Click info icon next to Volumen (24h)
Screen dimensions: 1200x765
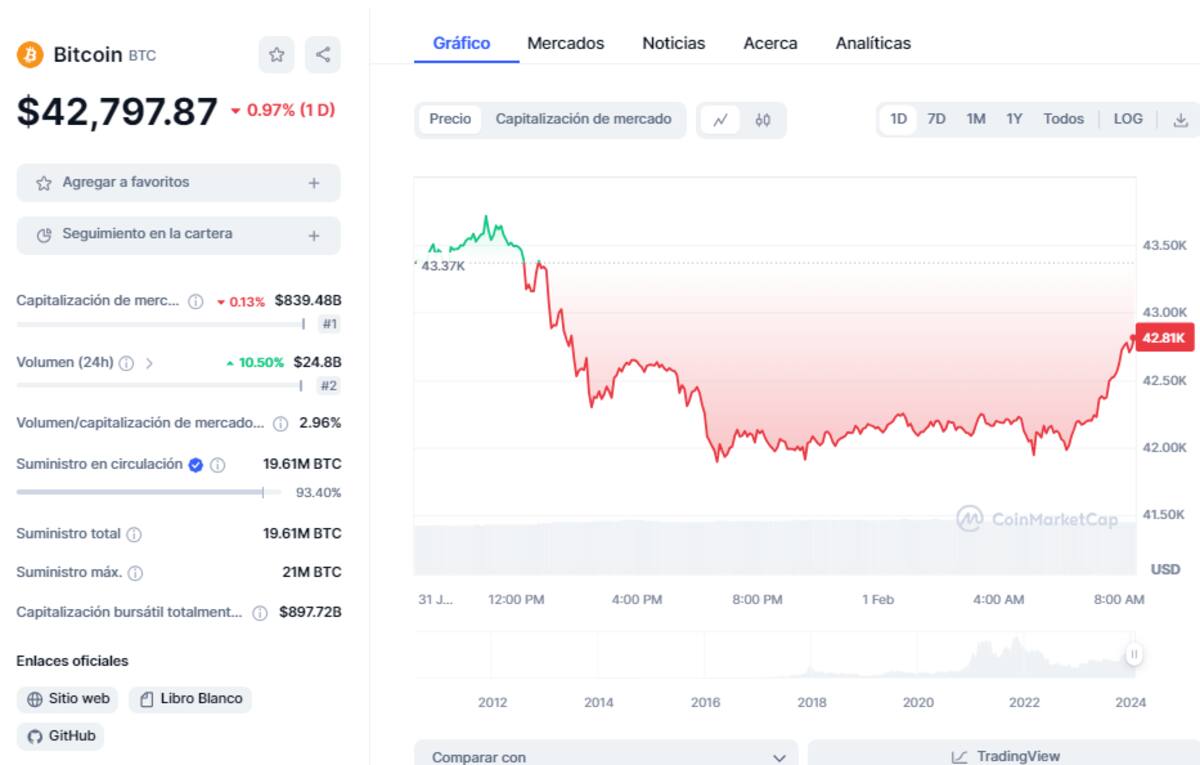[126, 363]
